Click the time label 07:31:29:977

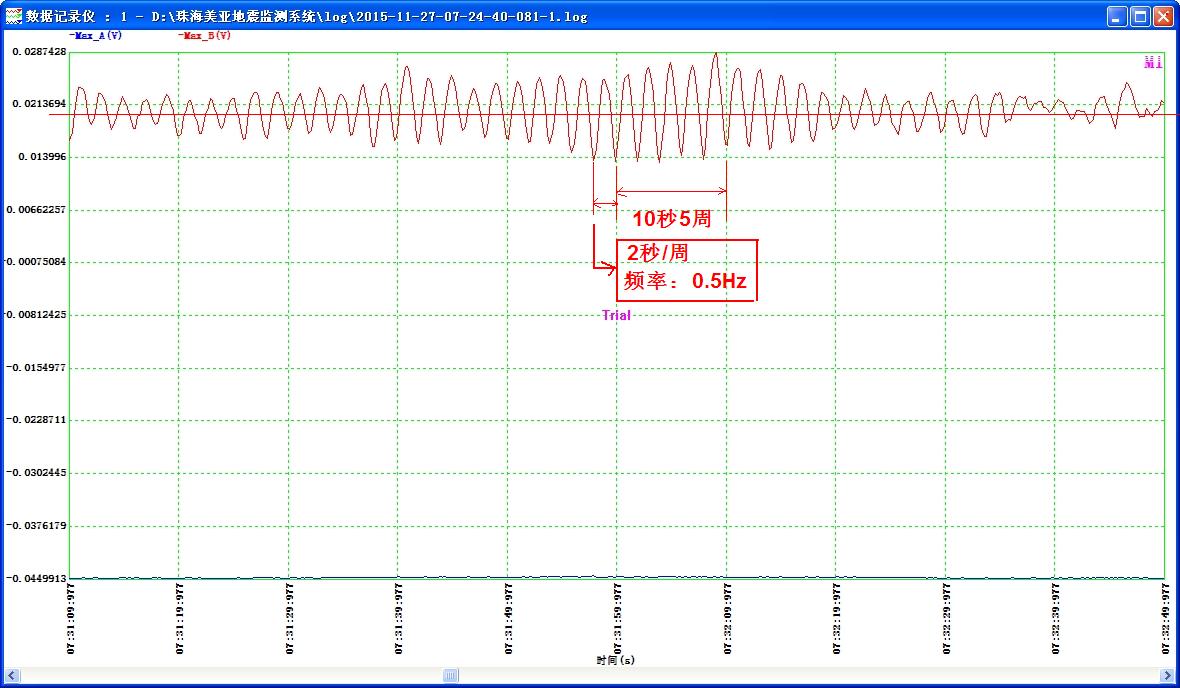click(x=289, y=618)
